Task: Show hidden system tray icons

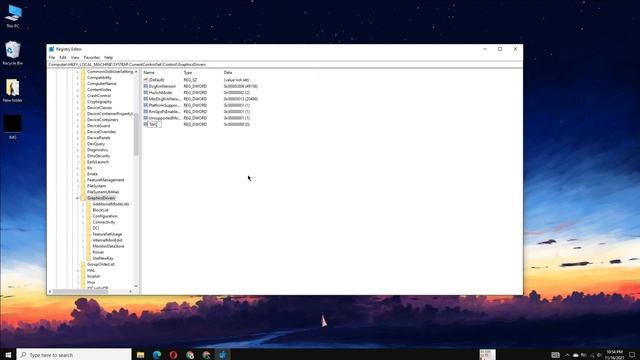Action: click(x=567, y=355)
